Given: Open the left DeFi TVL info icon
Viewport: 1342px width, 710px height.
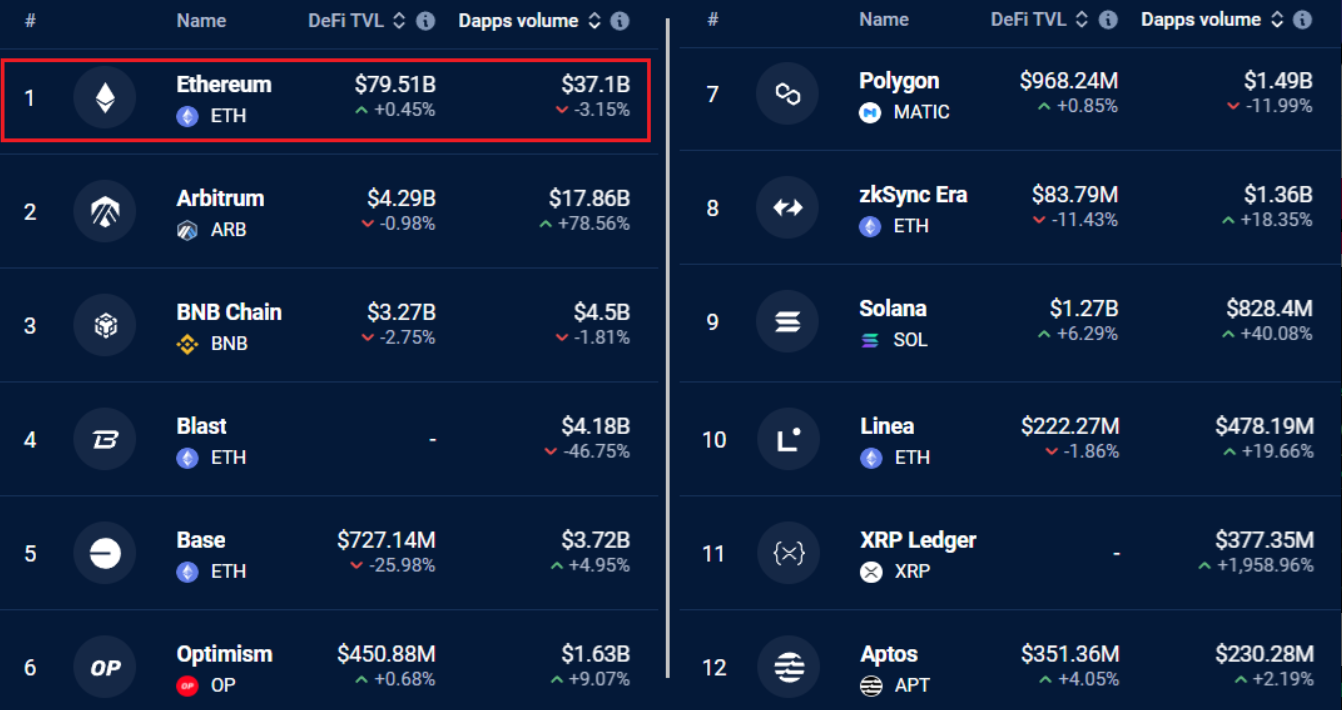Looking at the screenshot, I should click(426, 21).
